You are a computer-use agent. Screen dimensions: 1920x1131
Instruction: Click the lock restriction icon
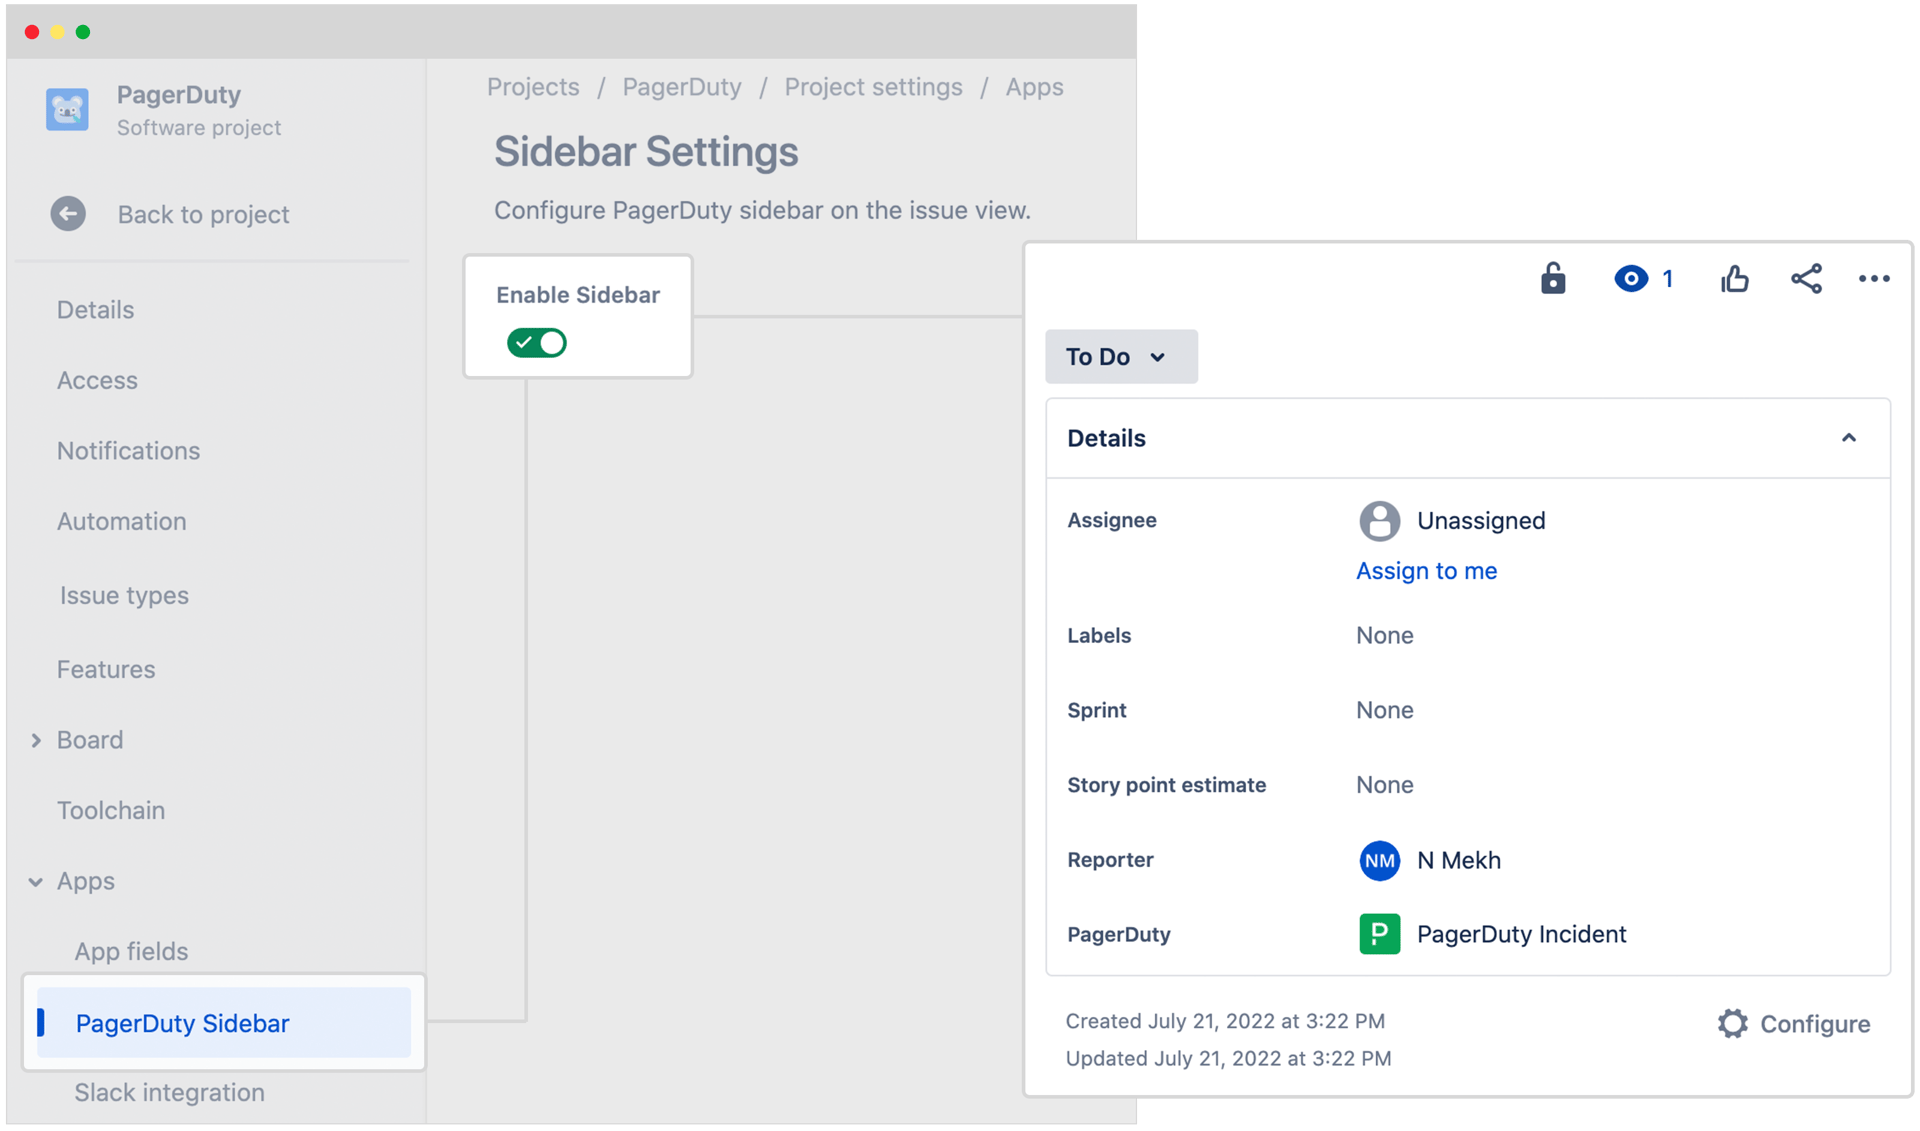pos(1552,278)
